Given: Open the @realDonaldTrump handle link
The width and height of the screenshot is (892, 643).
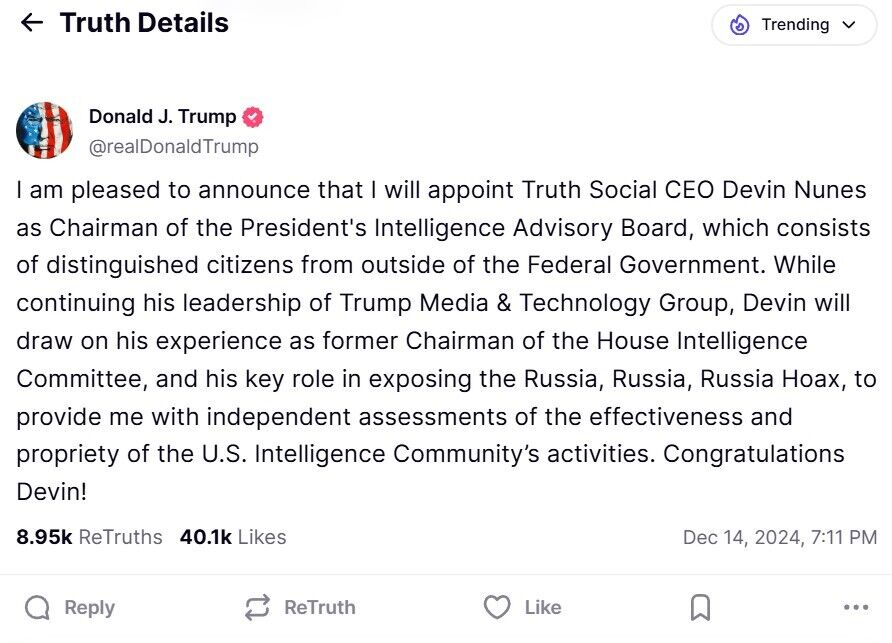Looking at the screenshot, I should pyautogui.click(x=173, y=147).
